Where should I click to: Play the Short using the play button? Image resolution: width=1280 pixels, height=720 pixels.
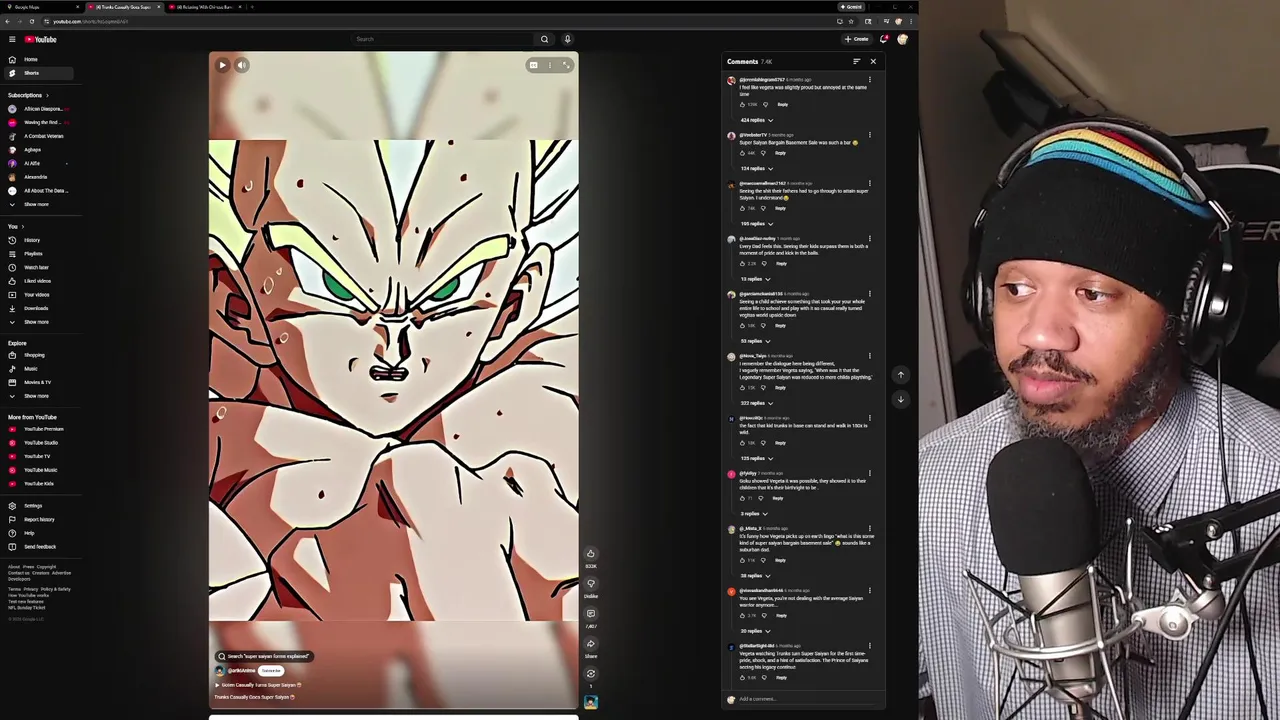[222, 65]
